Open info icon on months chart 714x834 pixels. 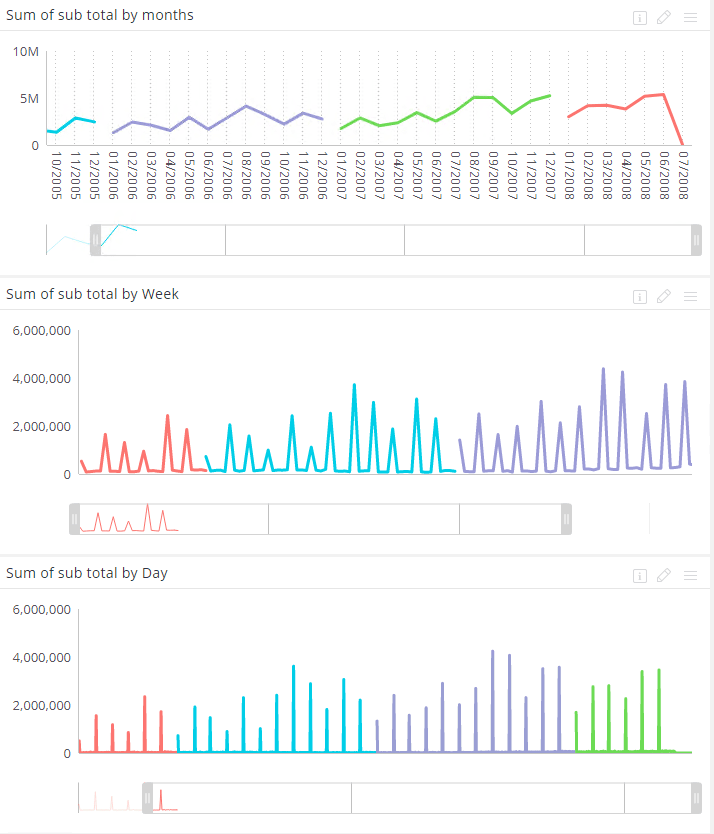tap(640, 18)
